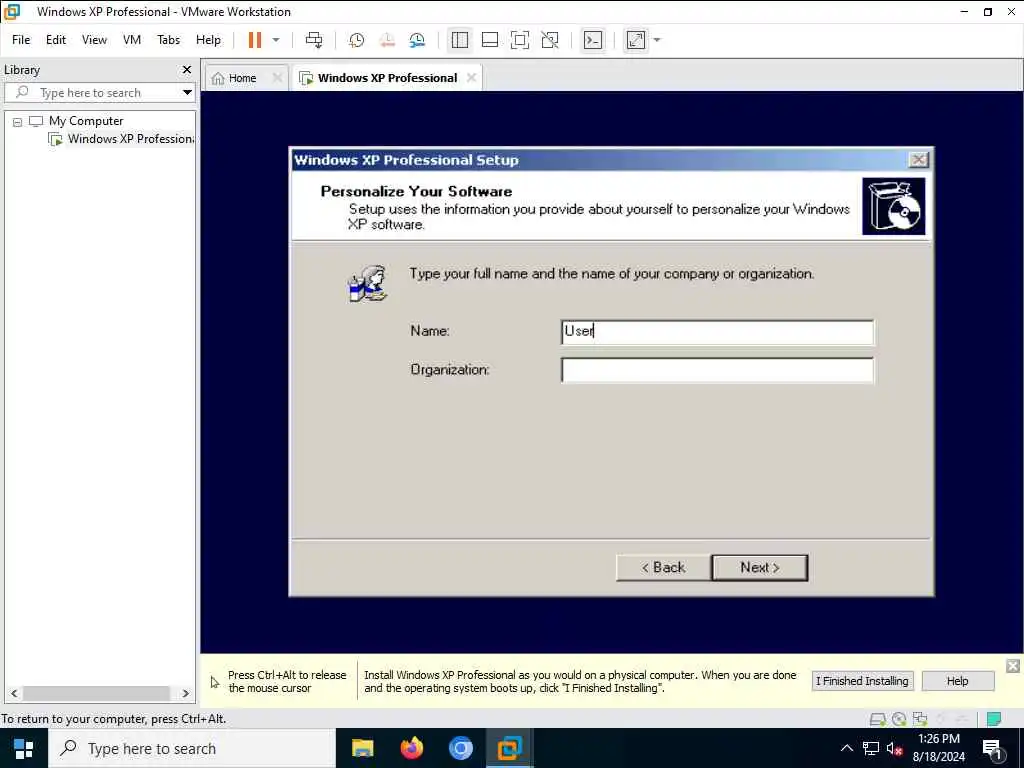Click the network adapter status icon

click(x=920, y=719)
